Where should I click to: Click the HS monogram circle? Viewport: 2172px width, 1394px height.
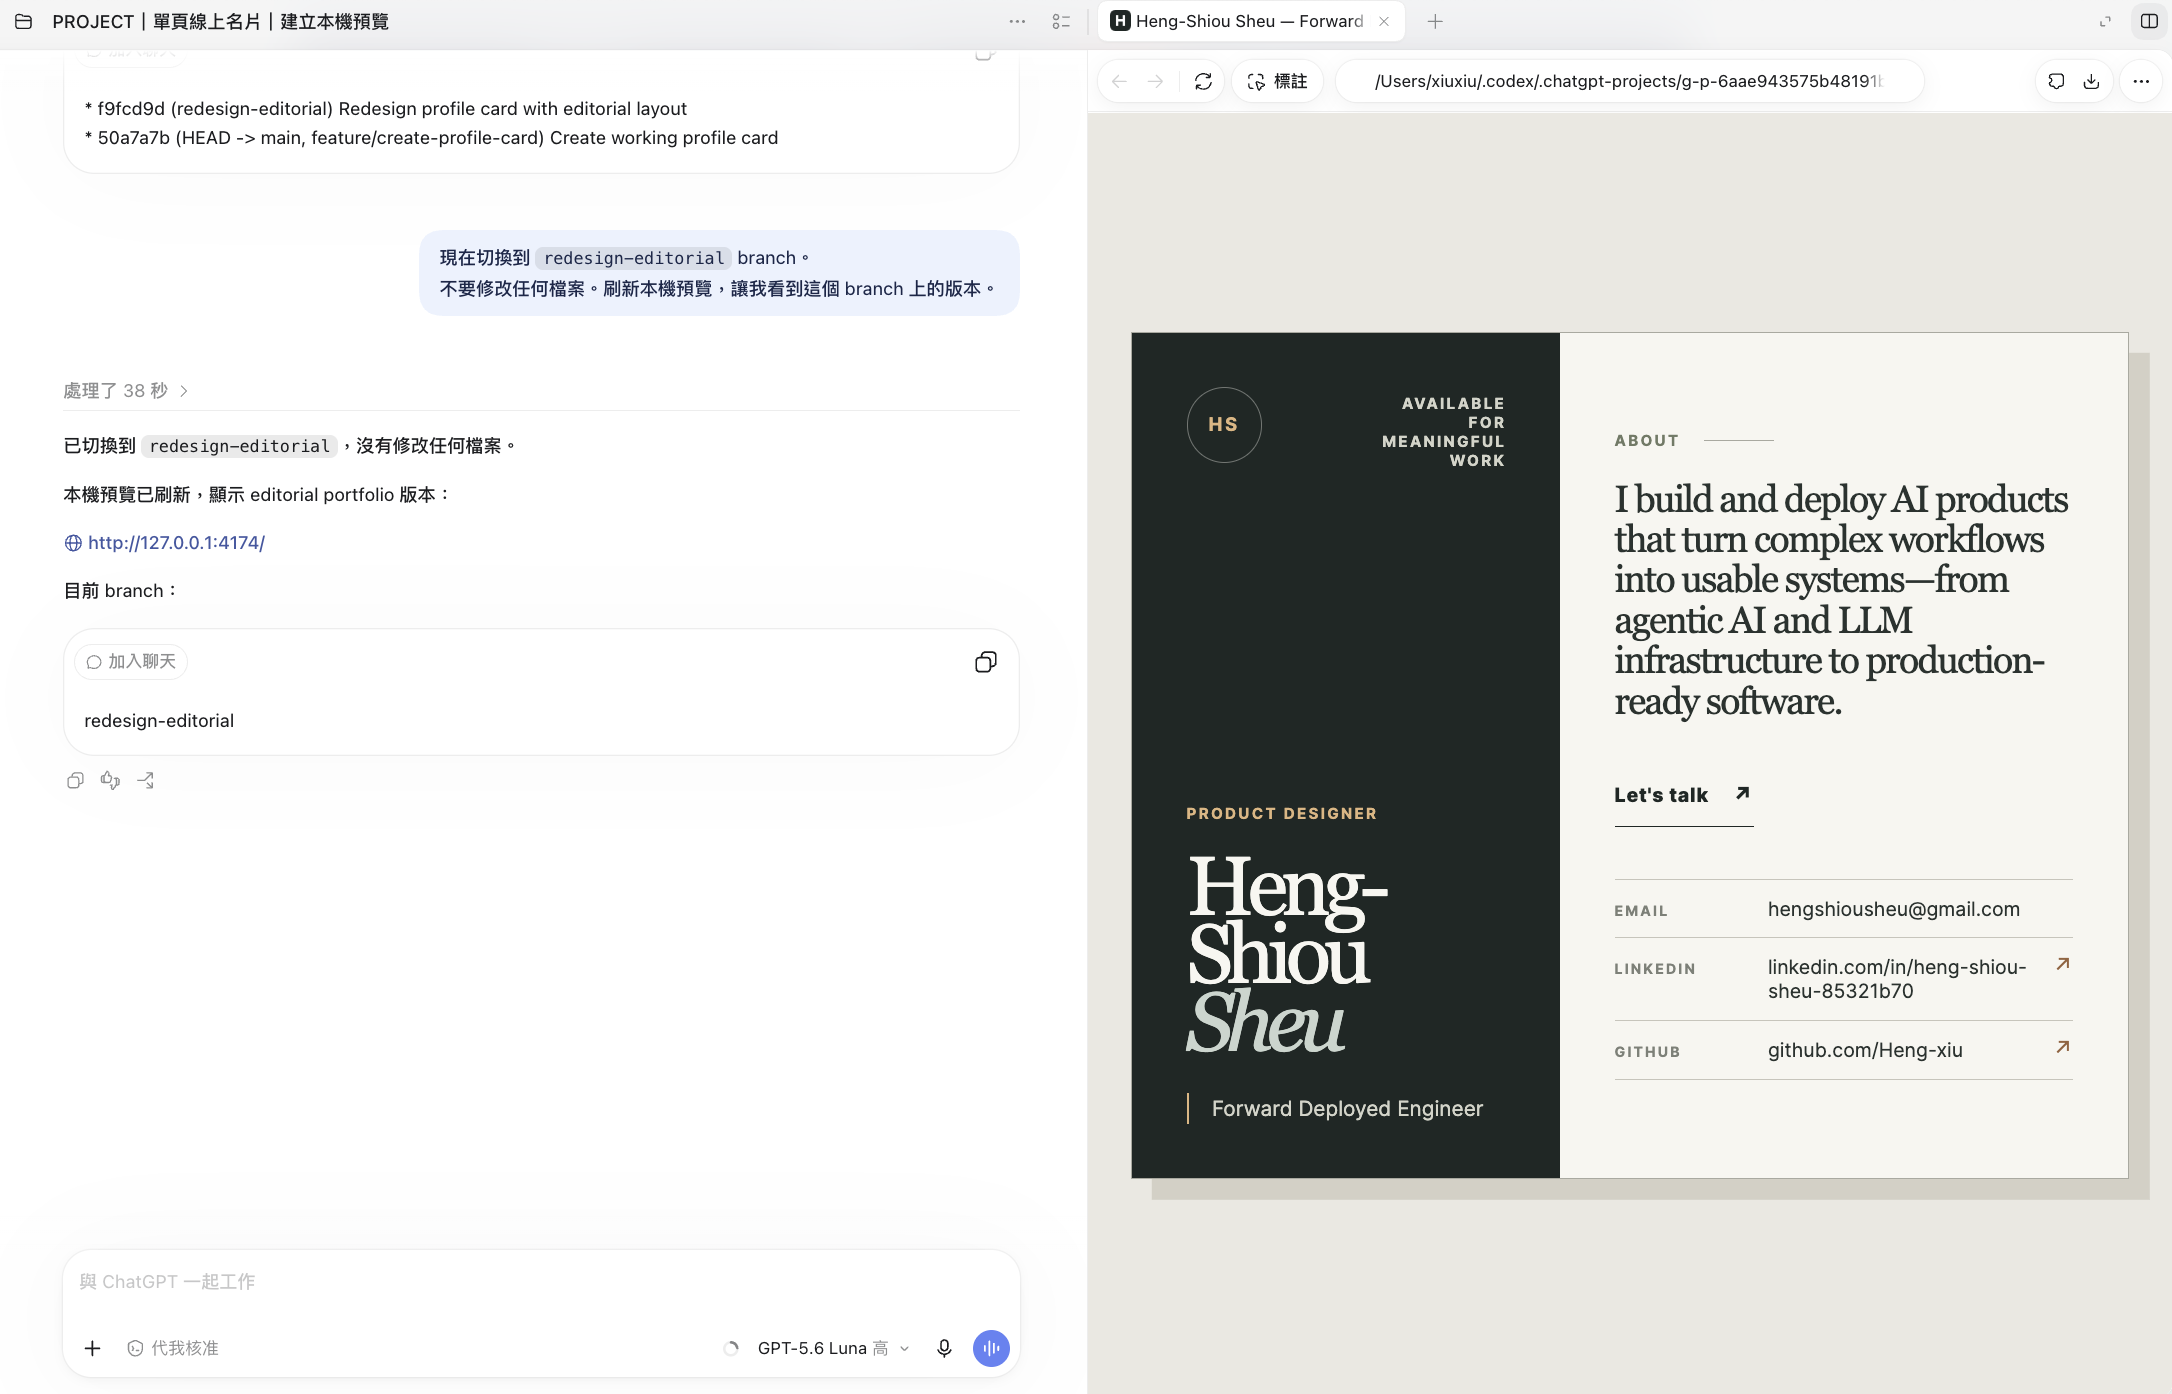point(1223,424)
